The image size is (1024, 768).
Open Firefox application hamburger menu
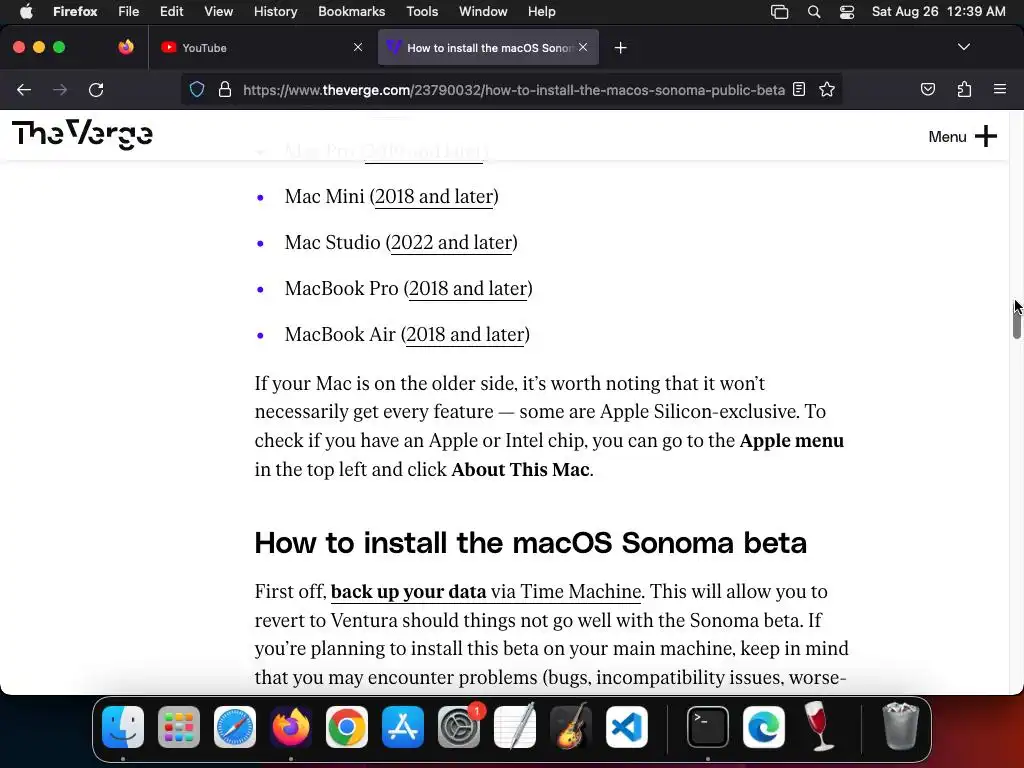pyautogui.click(x=999, y=89)
